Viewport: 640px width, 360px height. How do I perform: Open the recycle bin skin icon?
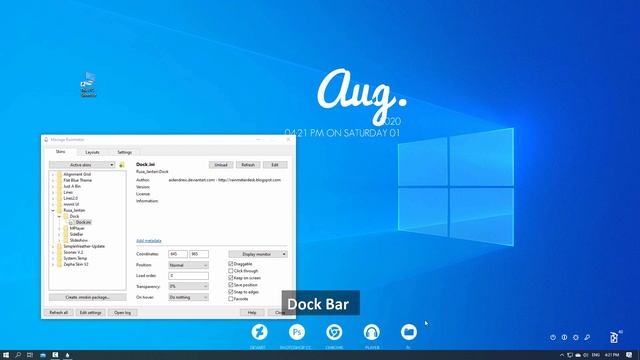(x=614, y=337)
